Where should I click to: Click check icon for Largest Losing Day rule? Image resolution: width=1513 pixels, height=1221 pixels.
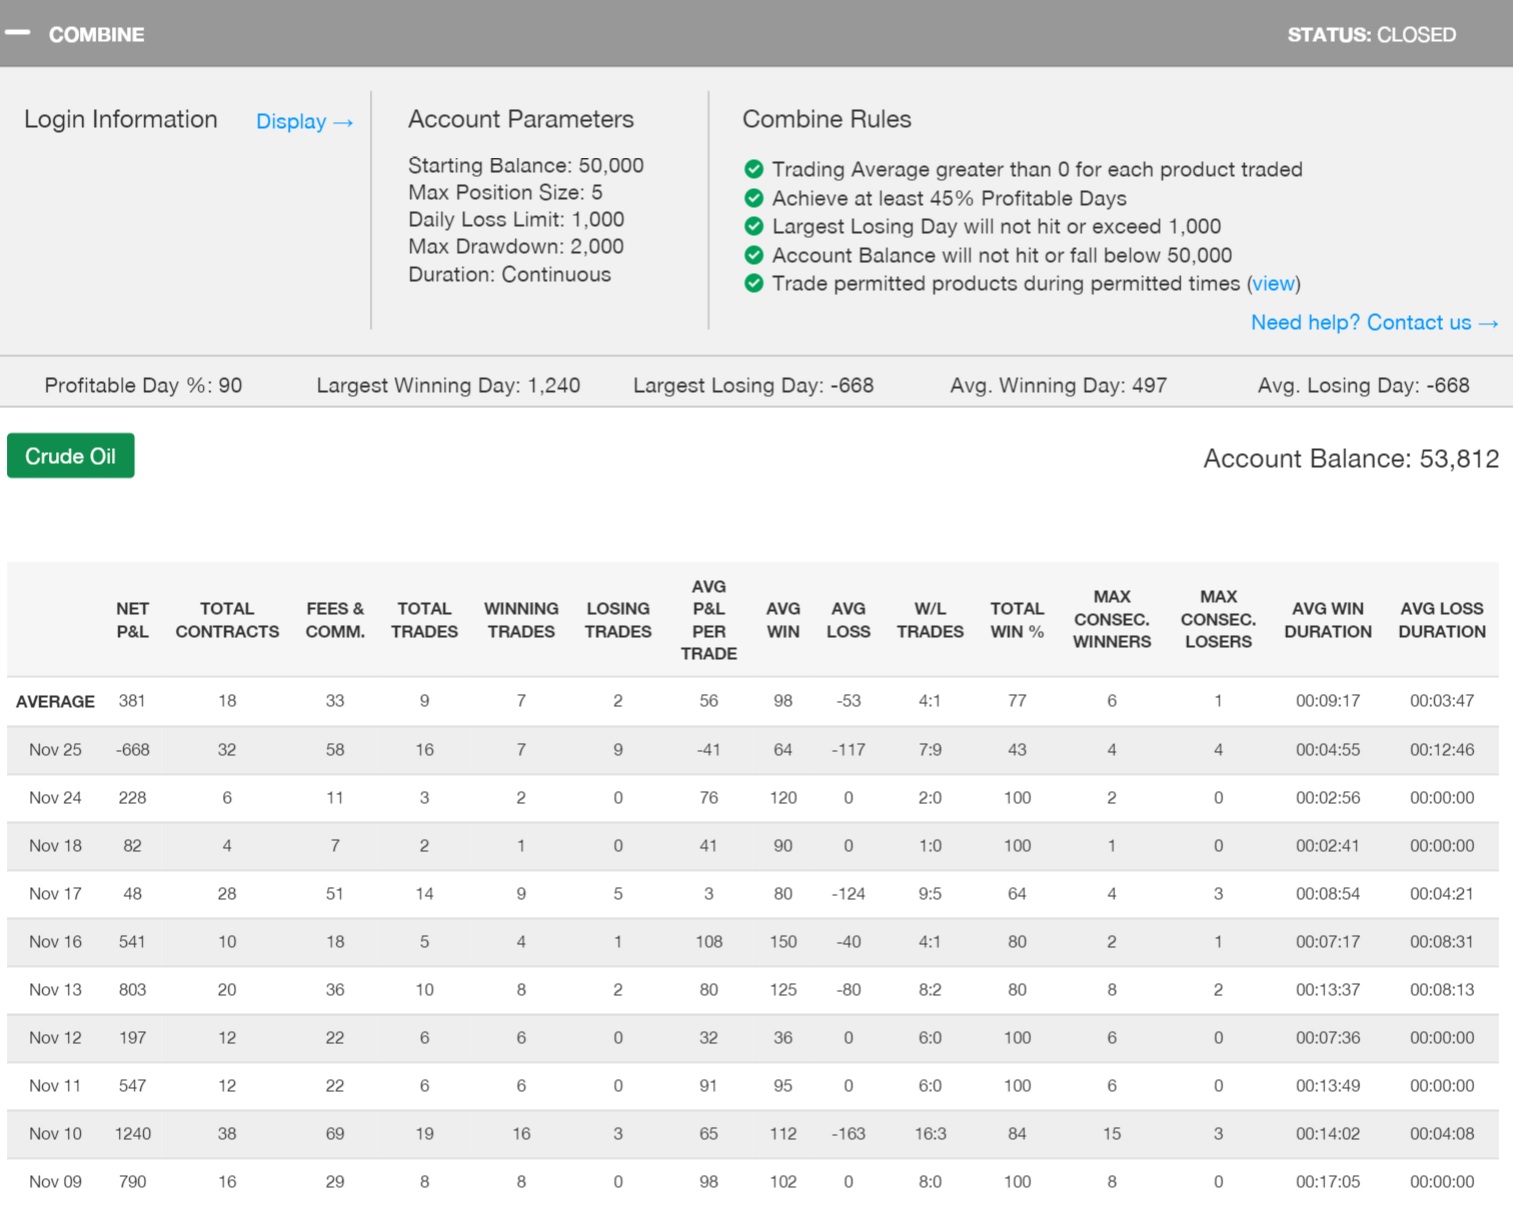[x=754, y=227]
